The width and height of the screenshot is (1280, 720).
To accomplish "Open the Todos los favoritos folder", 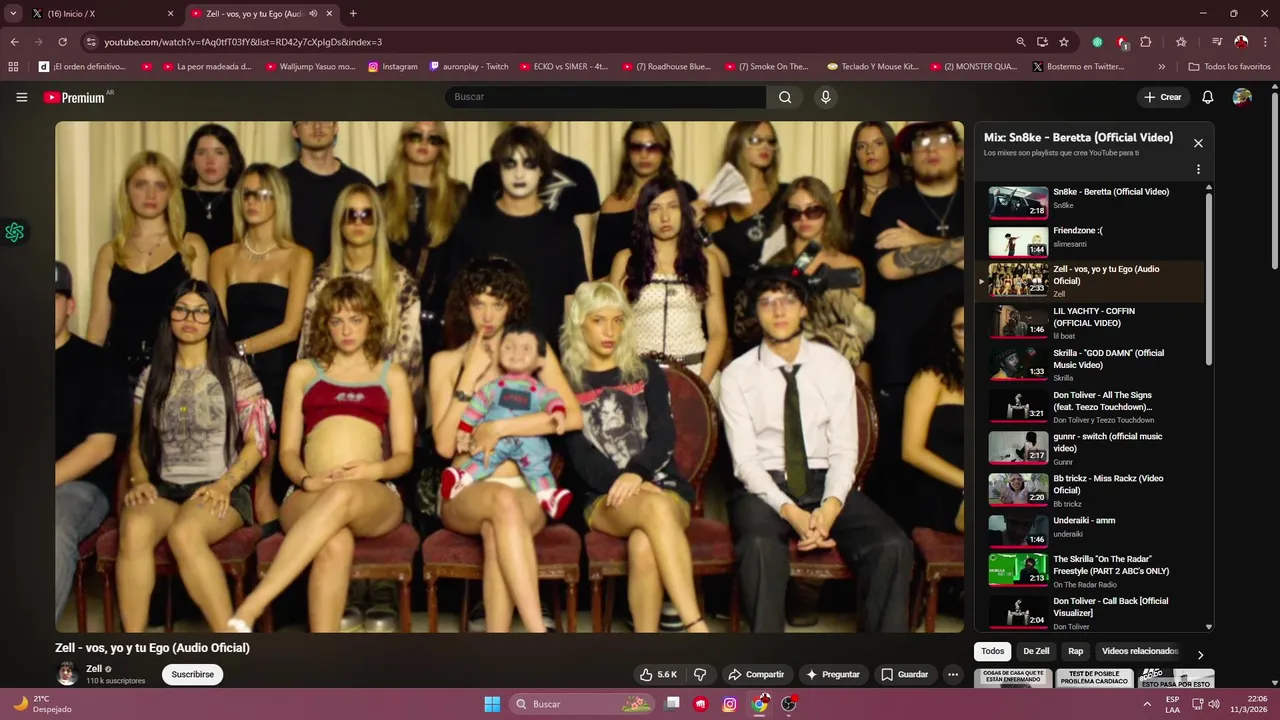I will pos(1229,67).
